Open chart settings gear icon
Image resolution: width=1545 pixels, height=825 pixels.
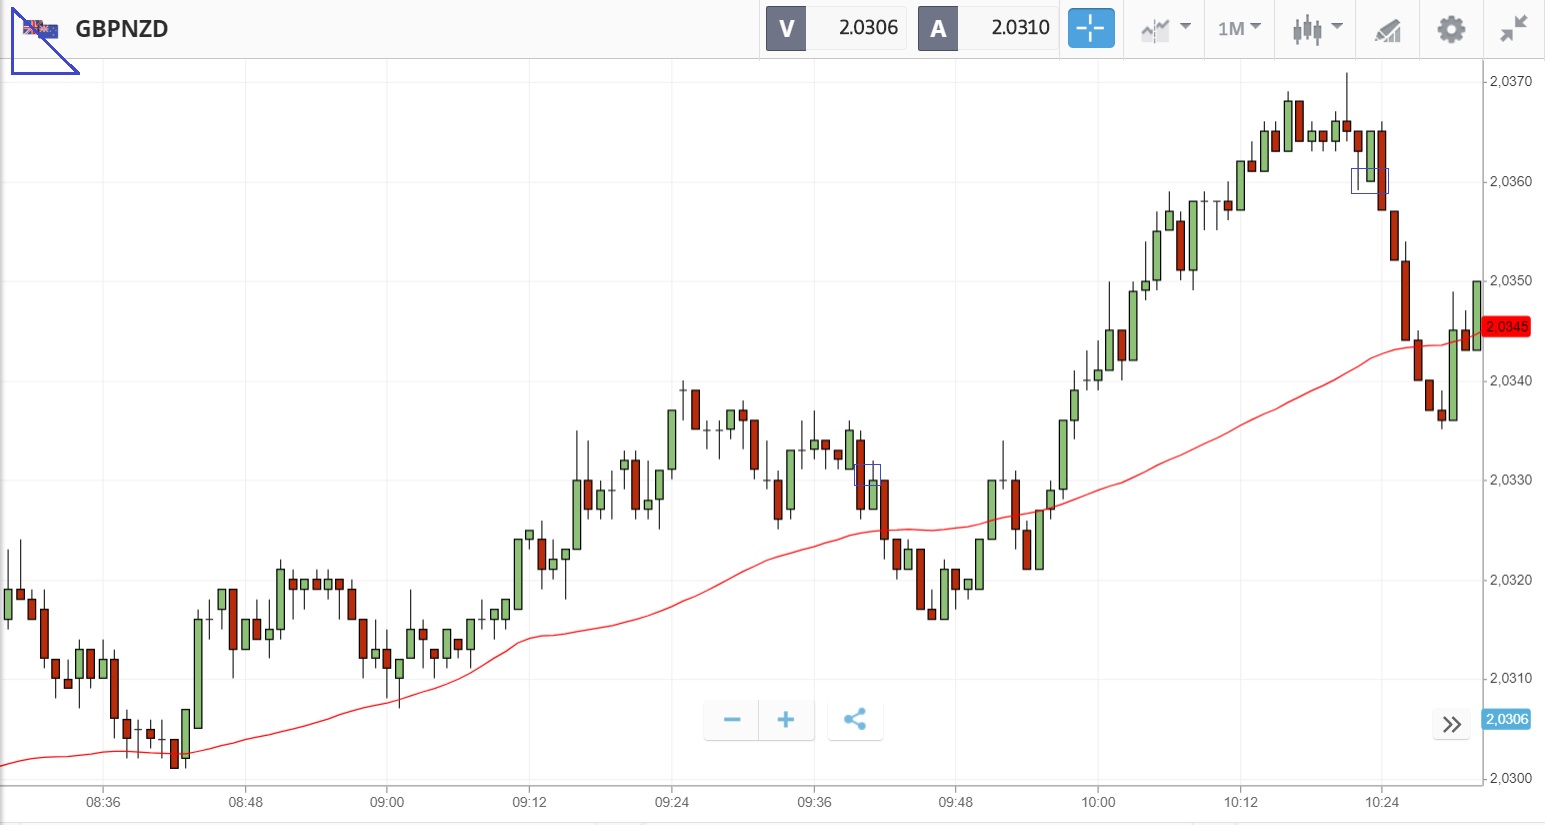[1451, 29]
